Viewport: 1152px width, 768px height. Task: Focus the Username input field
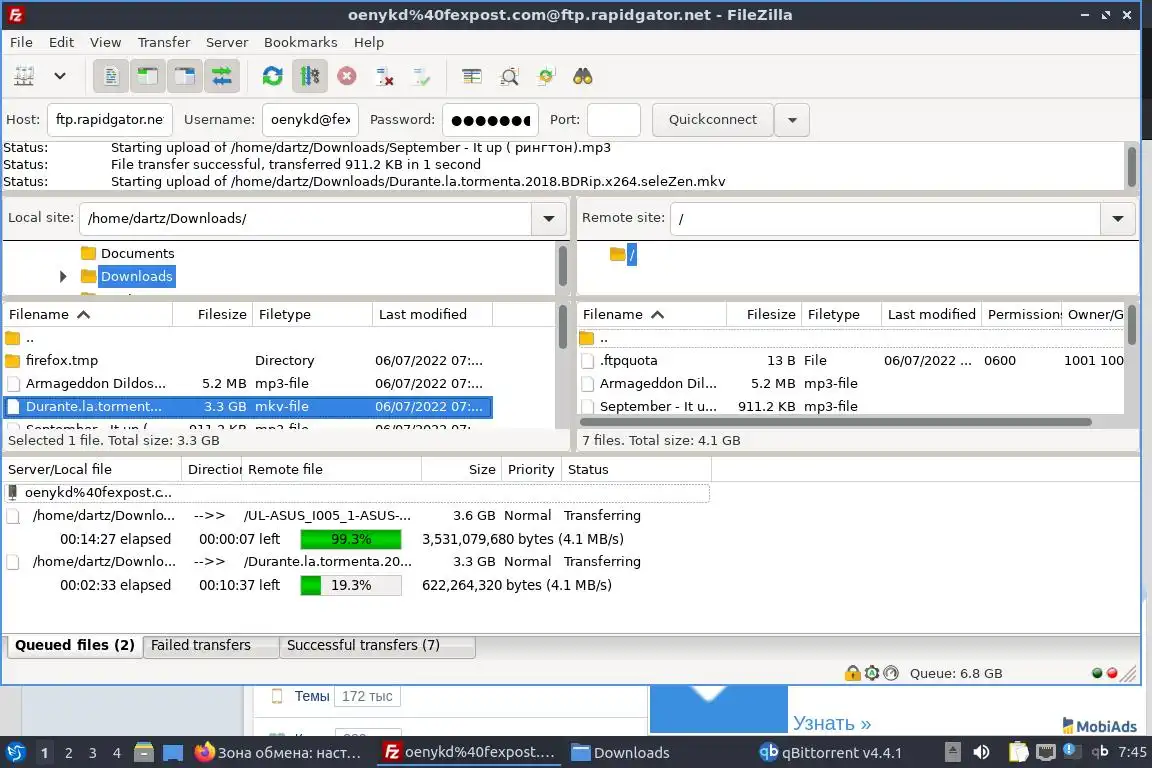pyautogui.click(x=310, y=120)
